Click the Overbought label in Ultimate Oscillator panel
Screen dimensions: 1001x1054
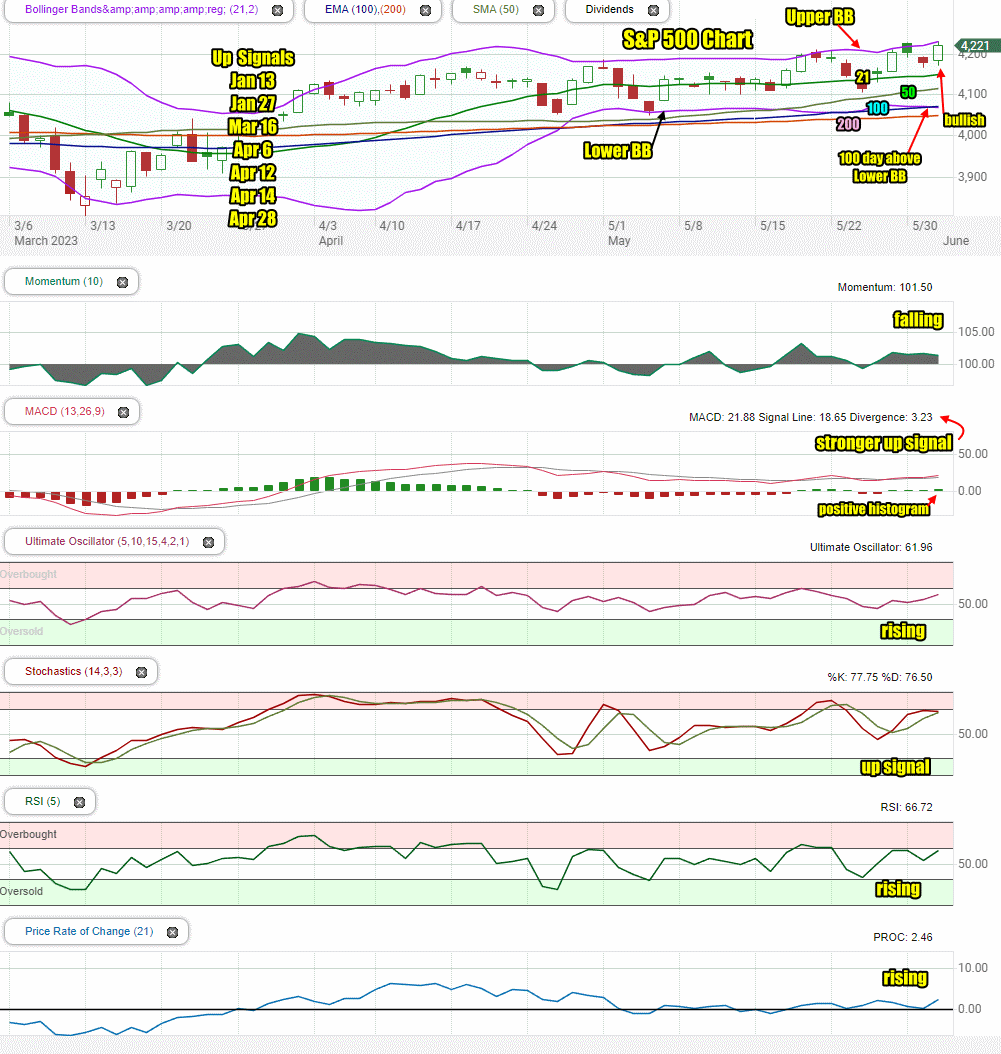point(28,574)
